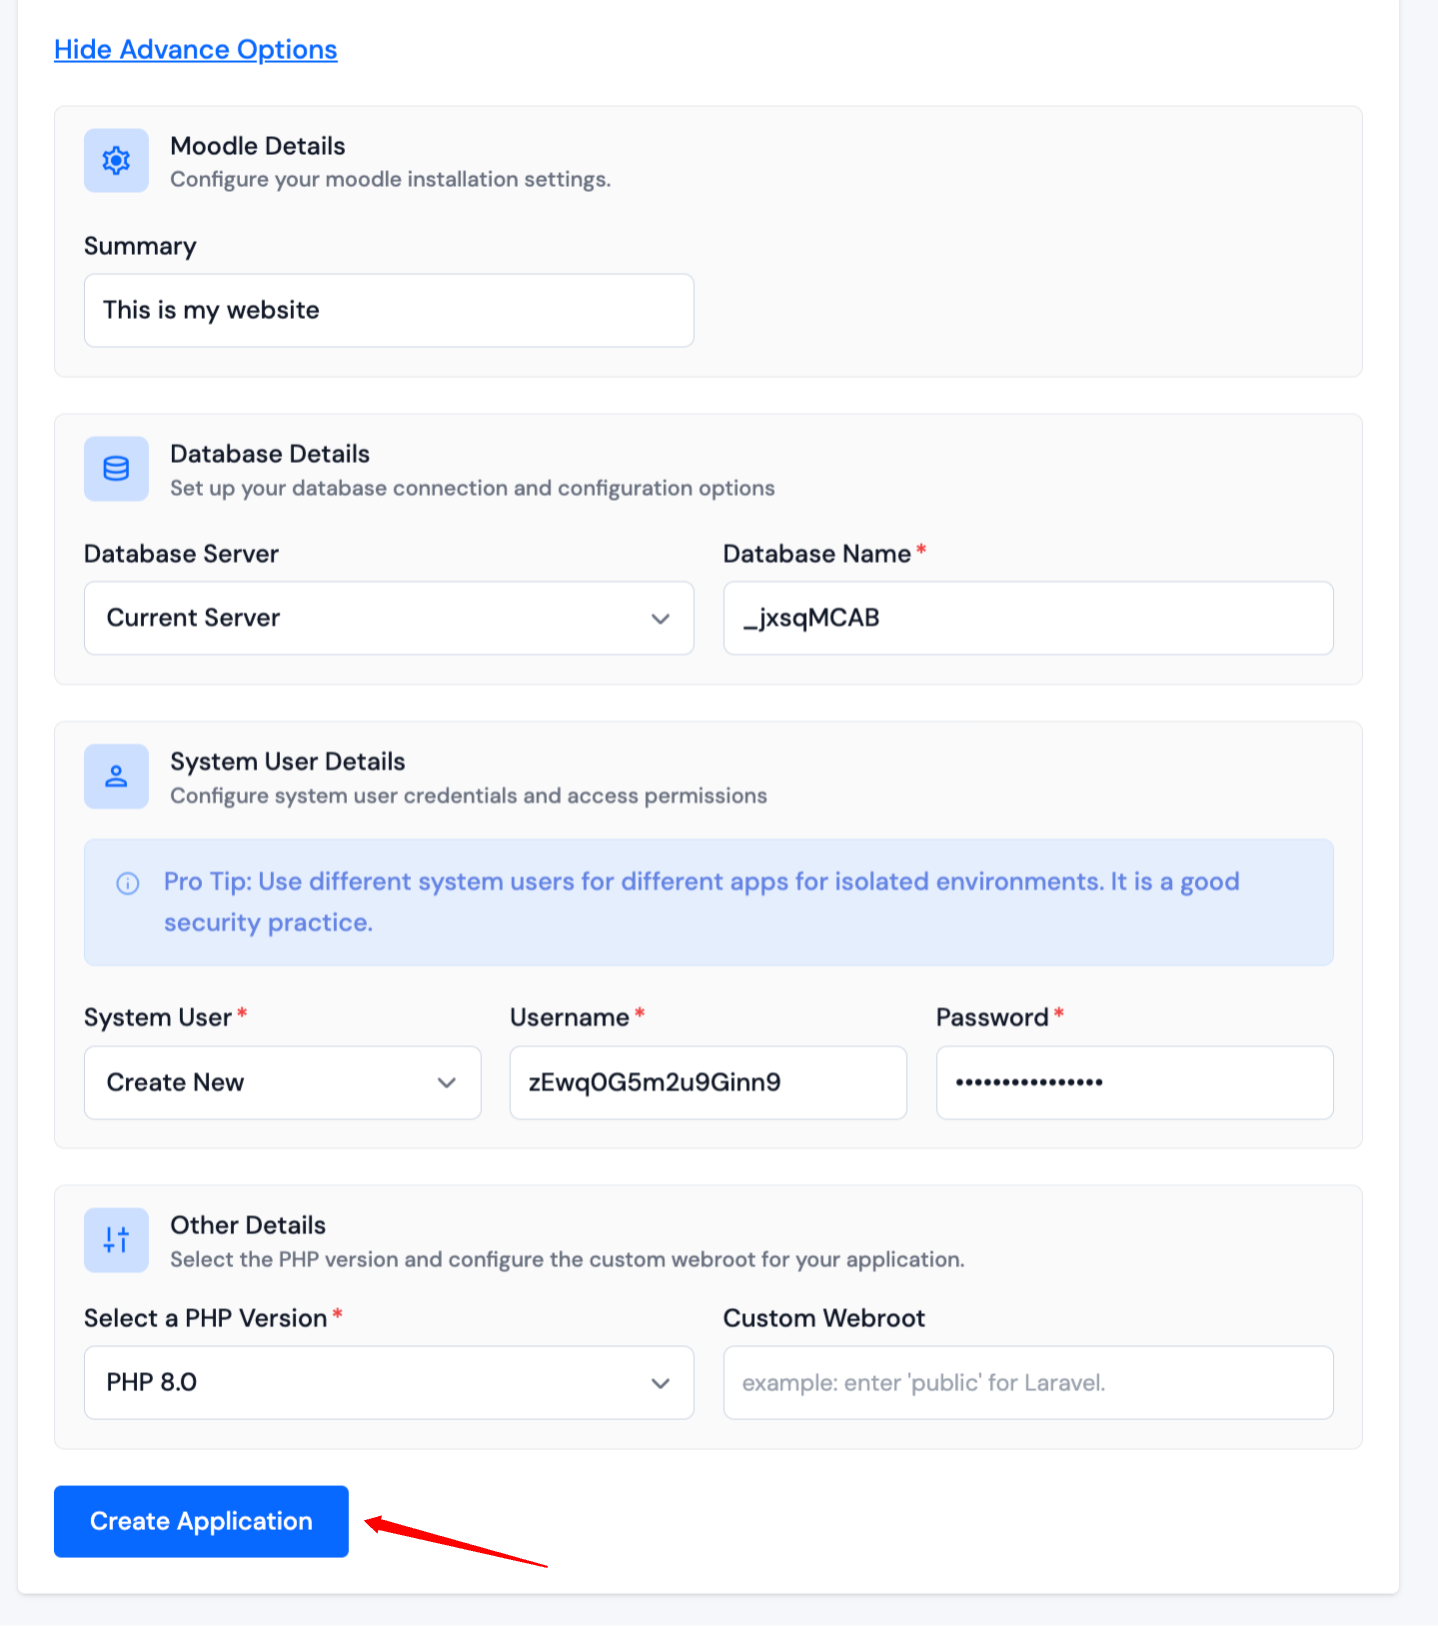Change the Current Server selection
The width and height of the screenshot is (1438, 1626).
(x=388, y=617)
